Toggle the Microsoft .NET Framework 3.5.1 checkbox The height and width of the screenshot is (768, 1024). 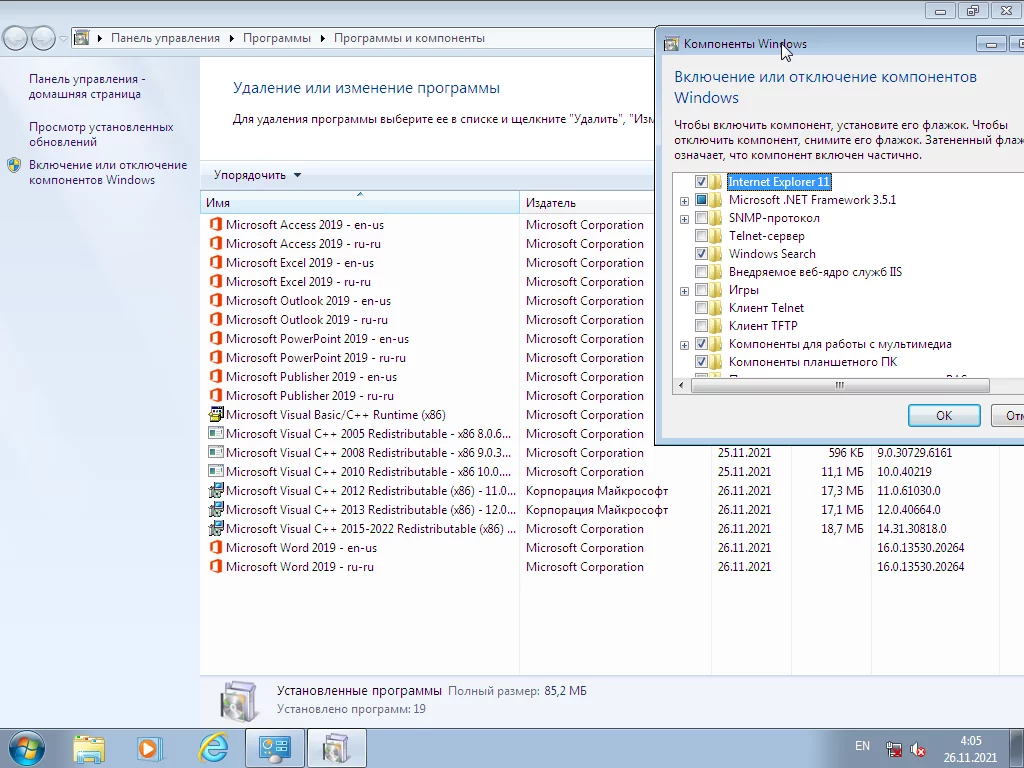[701, 200]
